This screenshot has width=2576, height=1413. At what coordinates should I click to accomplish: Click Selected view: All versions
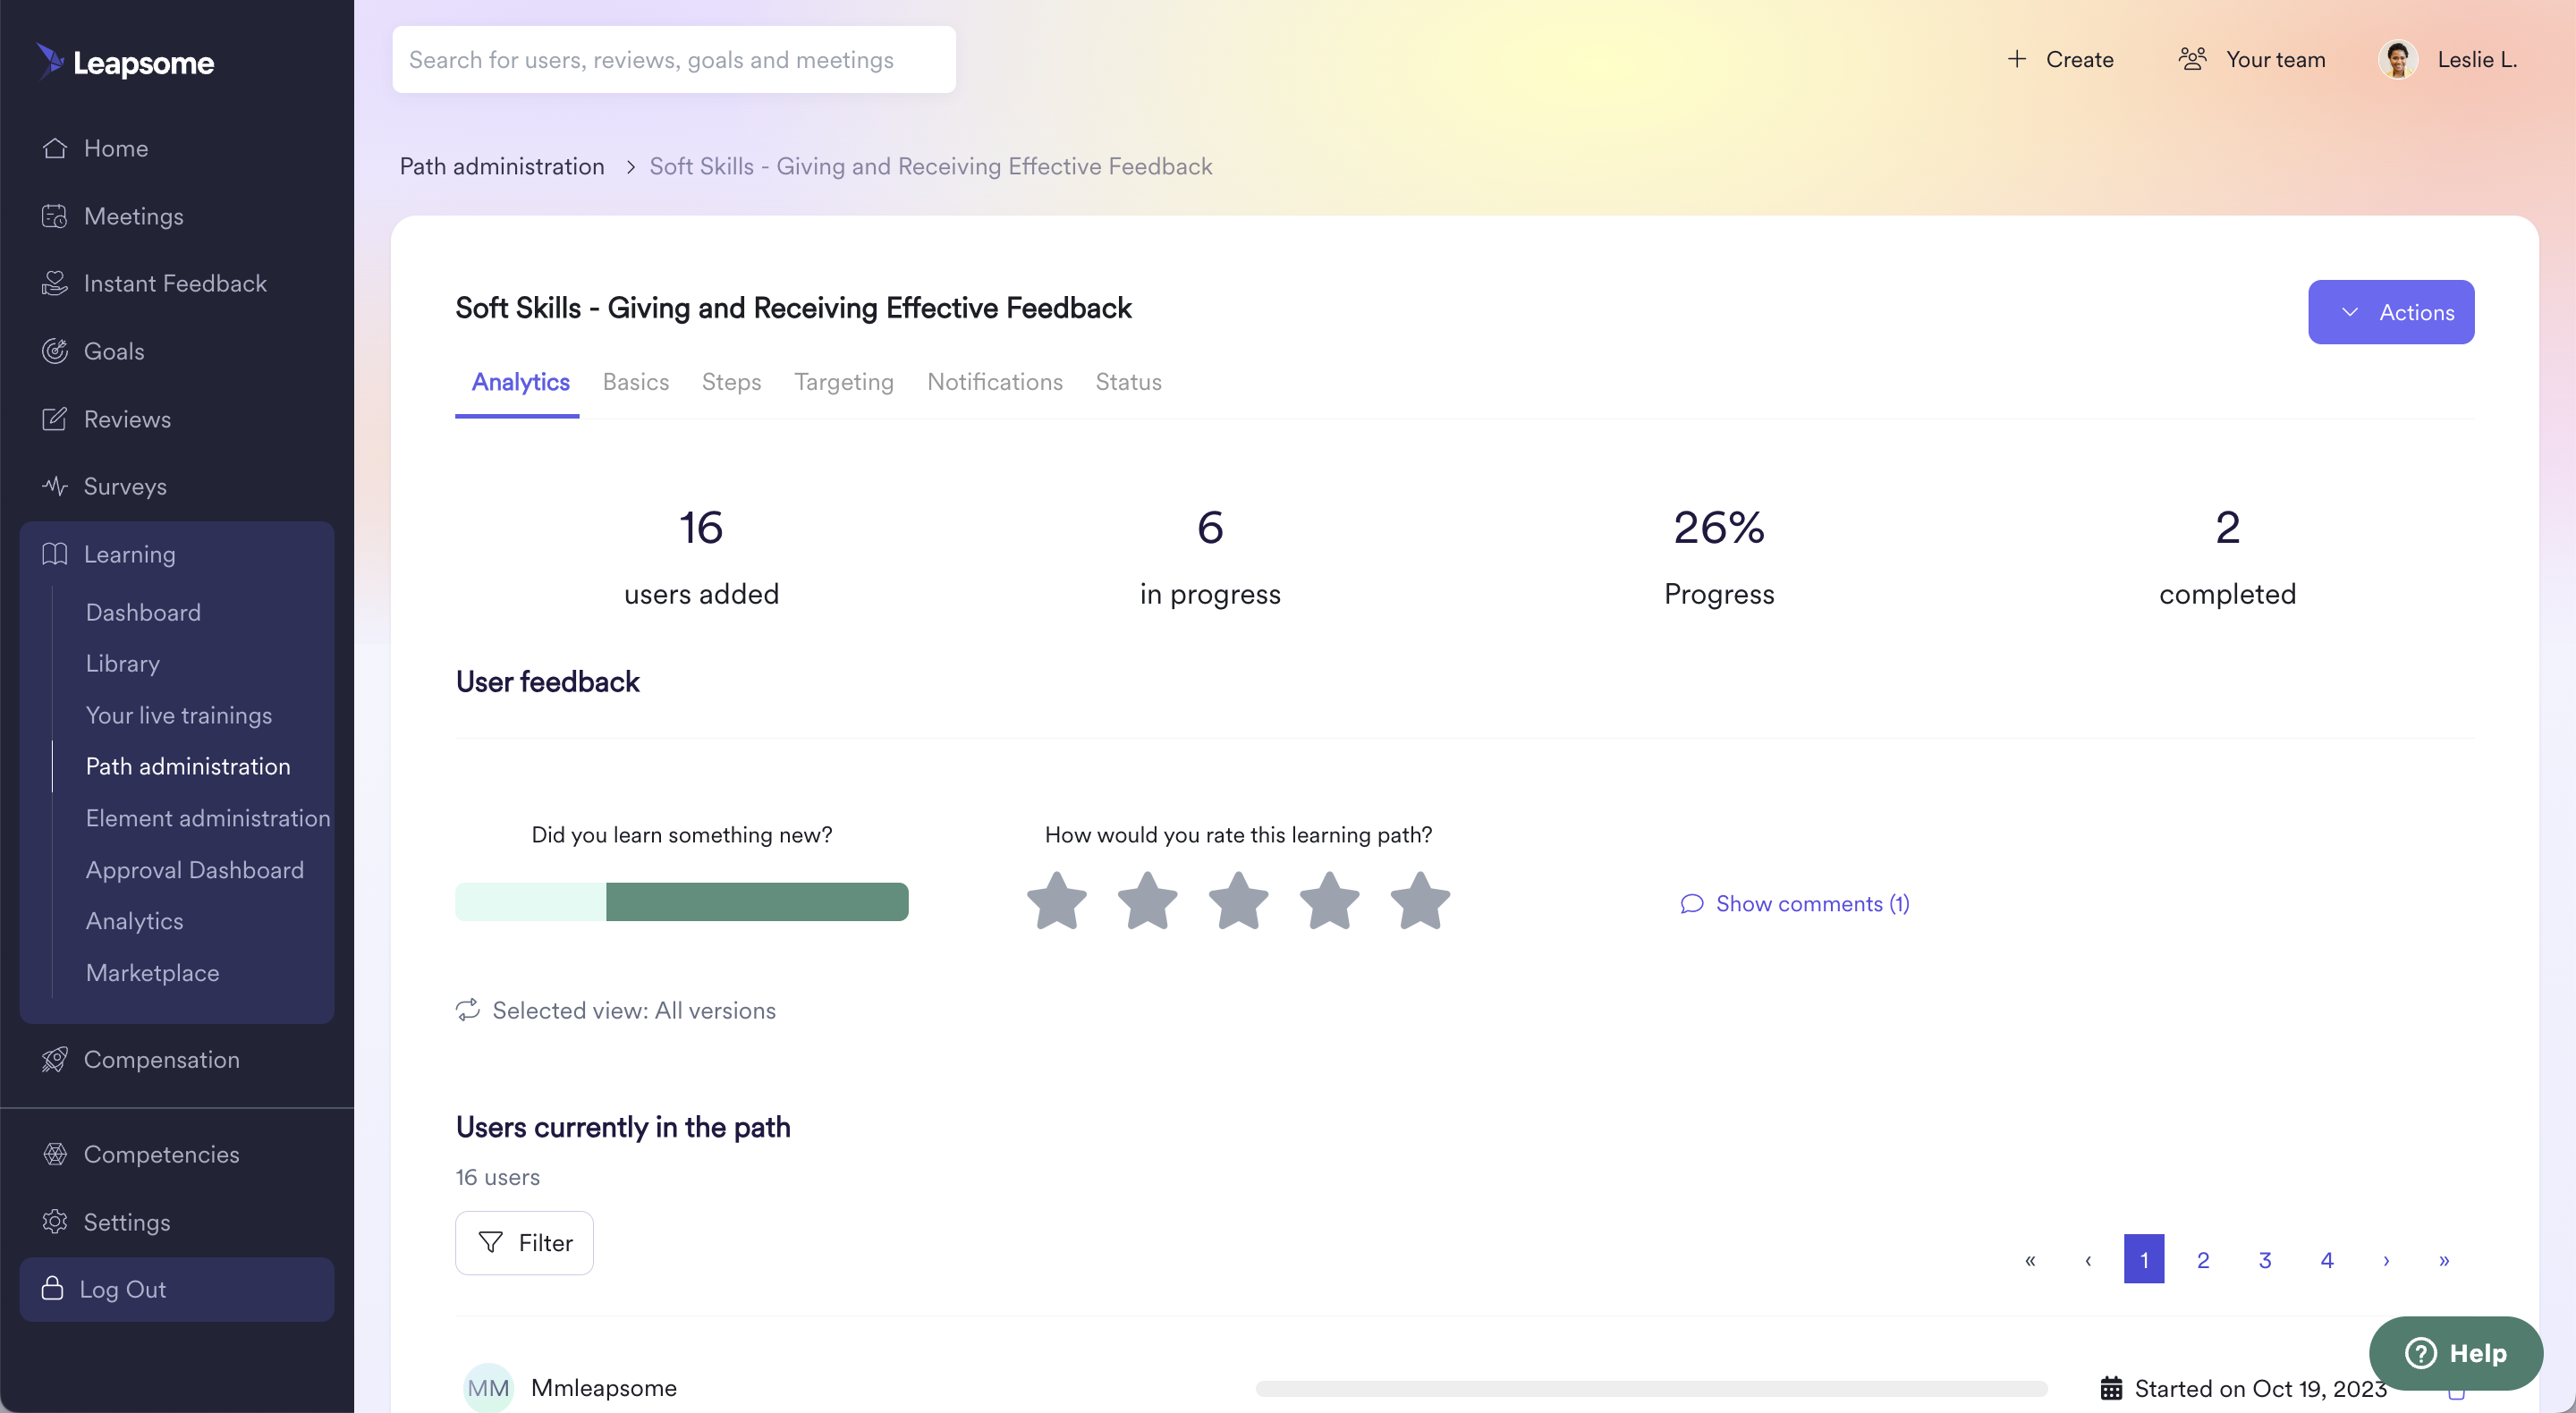[616, 1010]
